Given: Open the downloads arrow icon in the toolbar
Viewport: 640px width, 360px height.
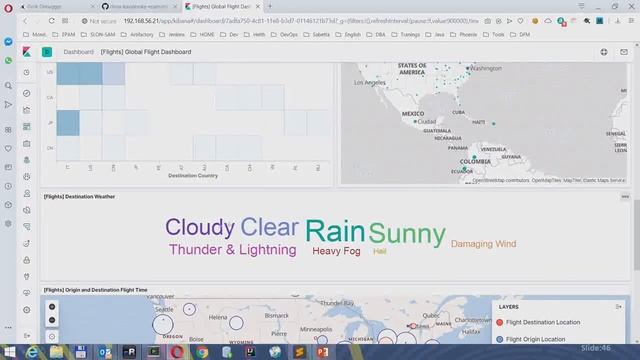Looking at the screenshot, I should [x=618, y=21].
